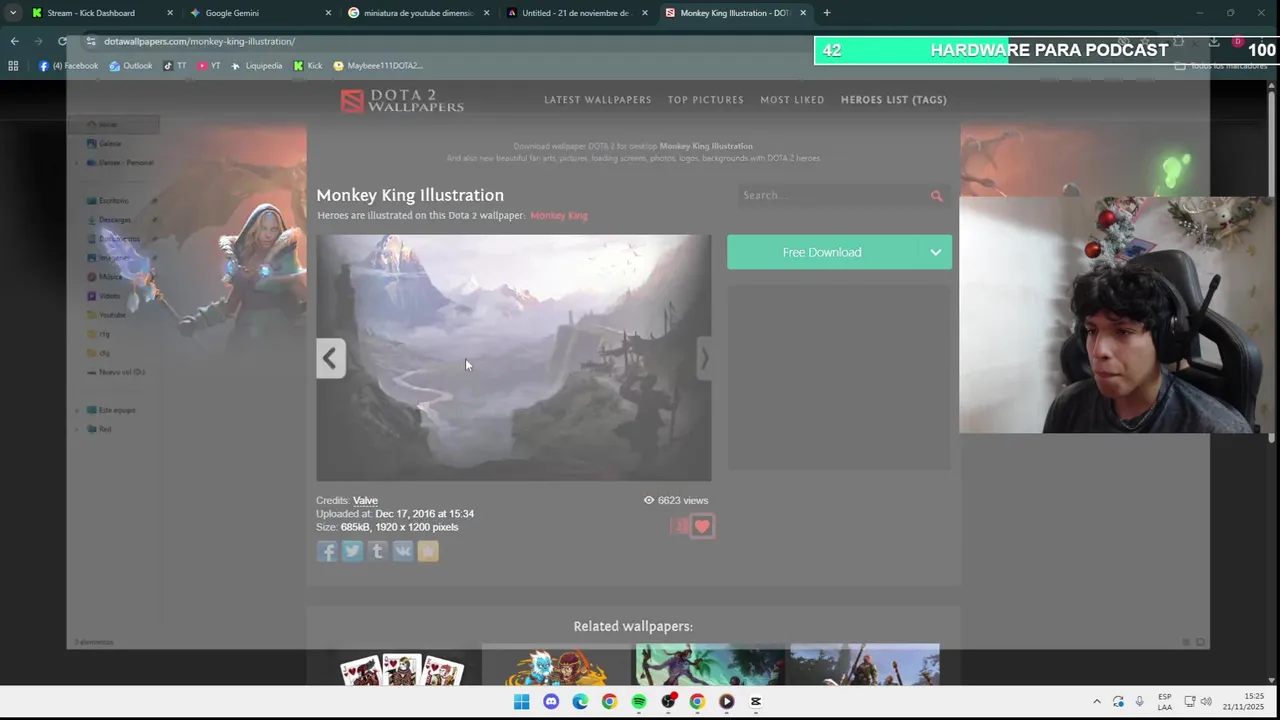Open the Facebook bookmark

point(69,66)
